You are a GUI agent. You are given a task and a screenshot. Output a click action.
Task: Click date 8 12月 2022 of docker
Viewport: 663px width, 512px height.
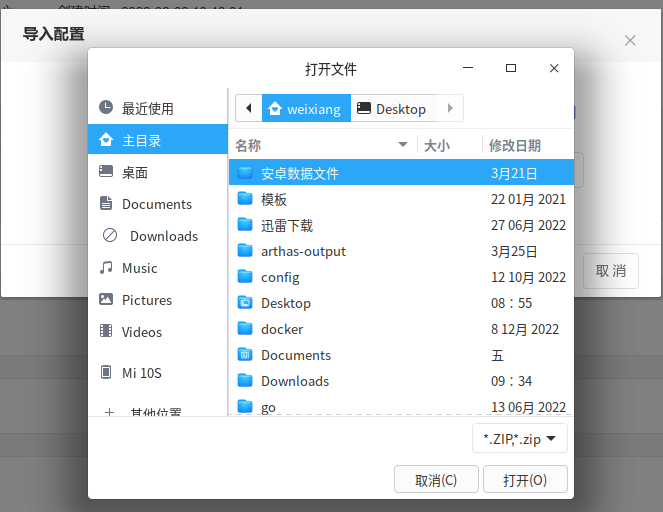(525, 329)
